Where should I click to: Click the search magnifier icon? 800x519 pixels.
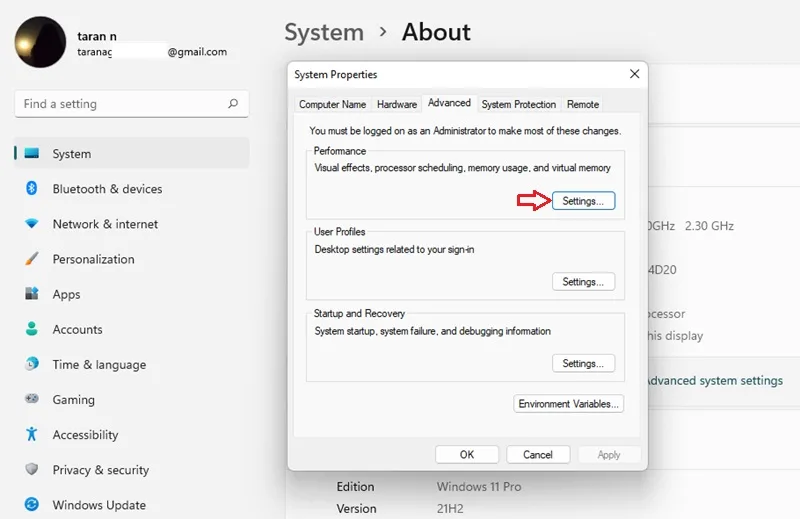[233, 104]
